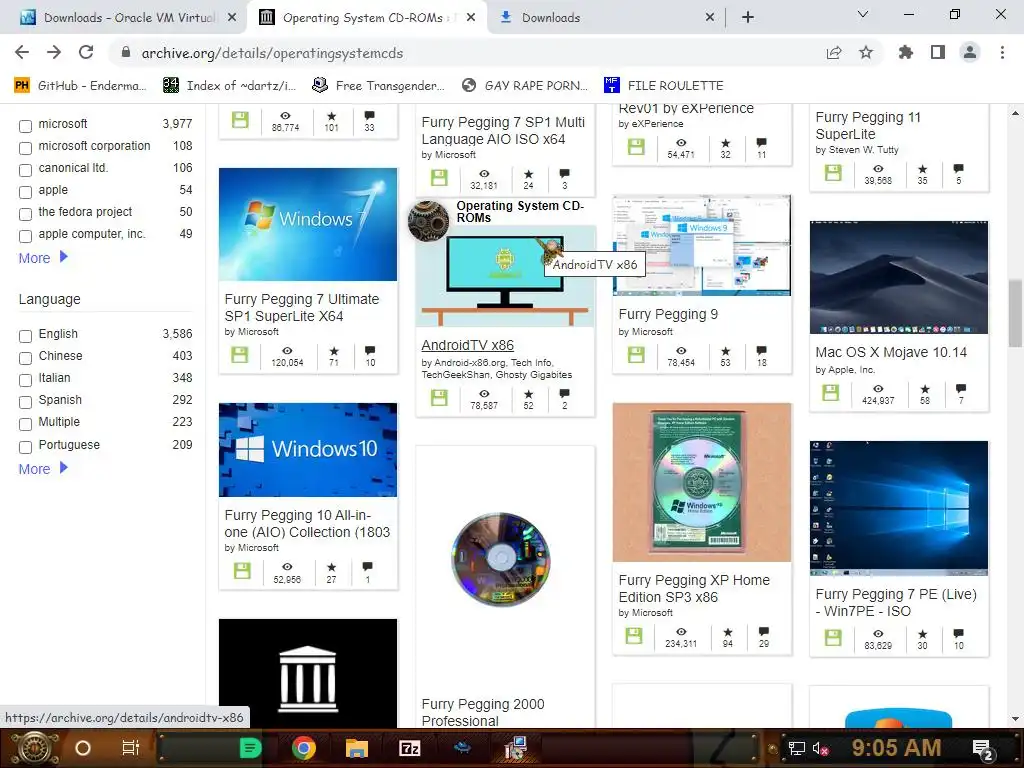Check the microsoft creator filter
Viewport: 1024px width, 768px height.
point(25,126)
